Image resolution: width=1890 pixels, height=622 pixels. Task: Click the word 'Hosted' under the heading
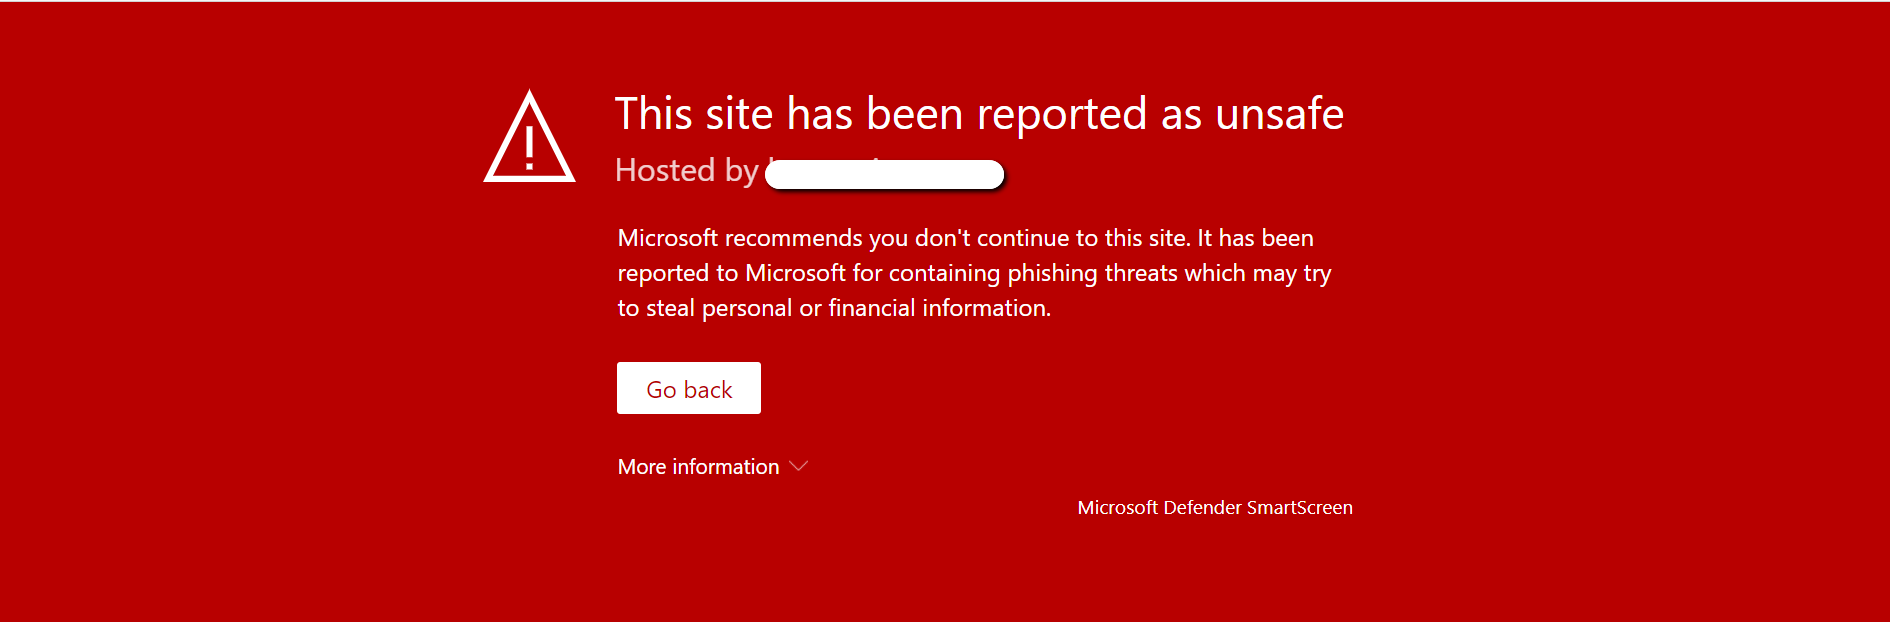point(665,170)
